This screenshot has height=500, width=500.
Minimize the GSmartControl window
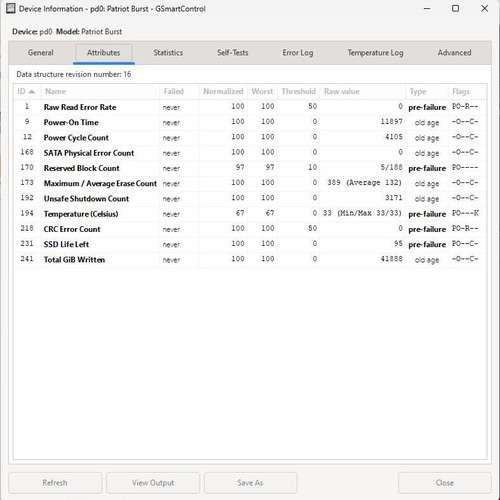[427, 9]
